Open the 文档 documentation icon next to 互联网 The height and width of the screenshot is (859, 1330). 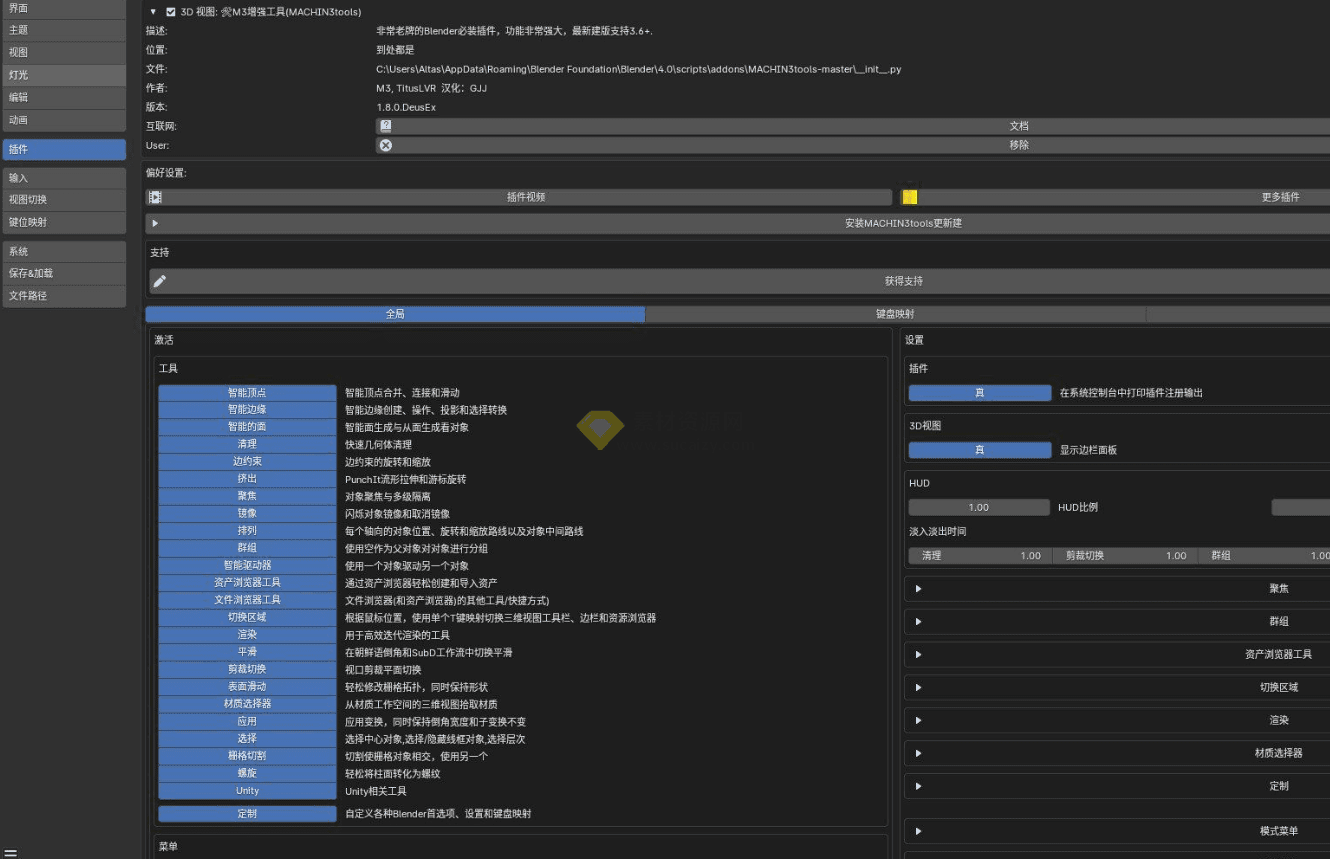click(x=386, y=126)
